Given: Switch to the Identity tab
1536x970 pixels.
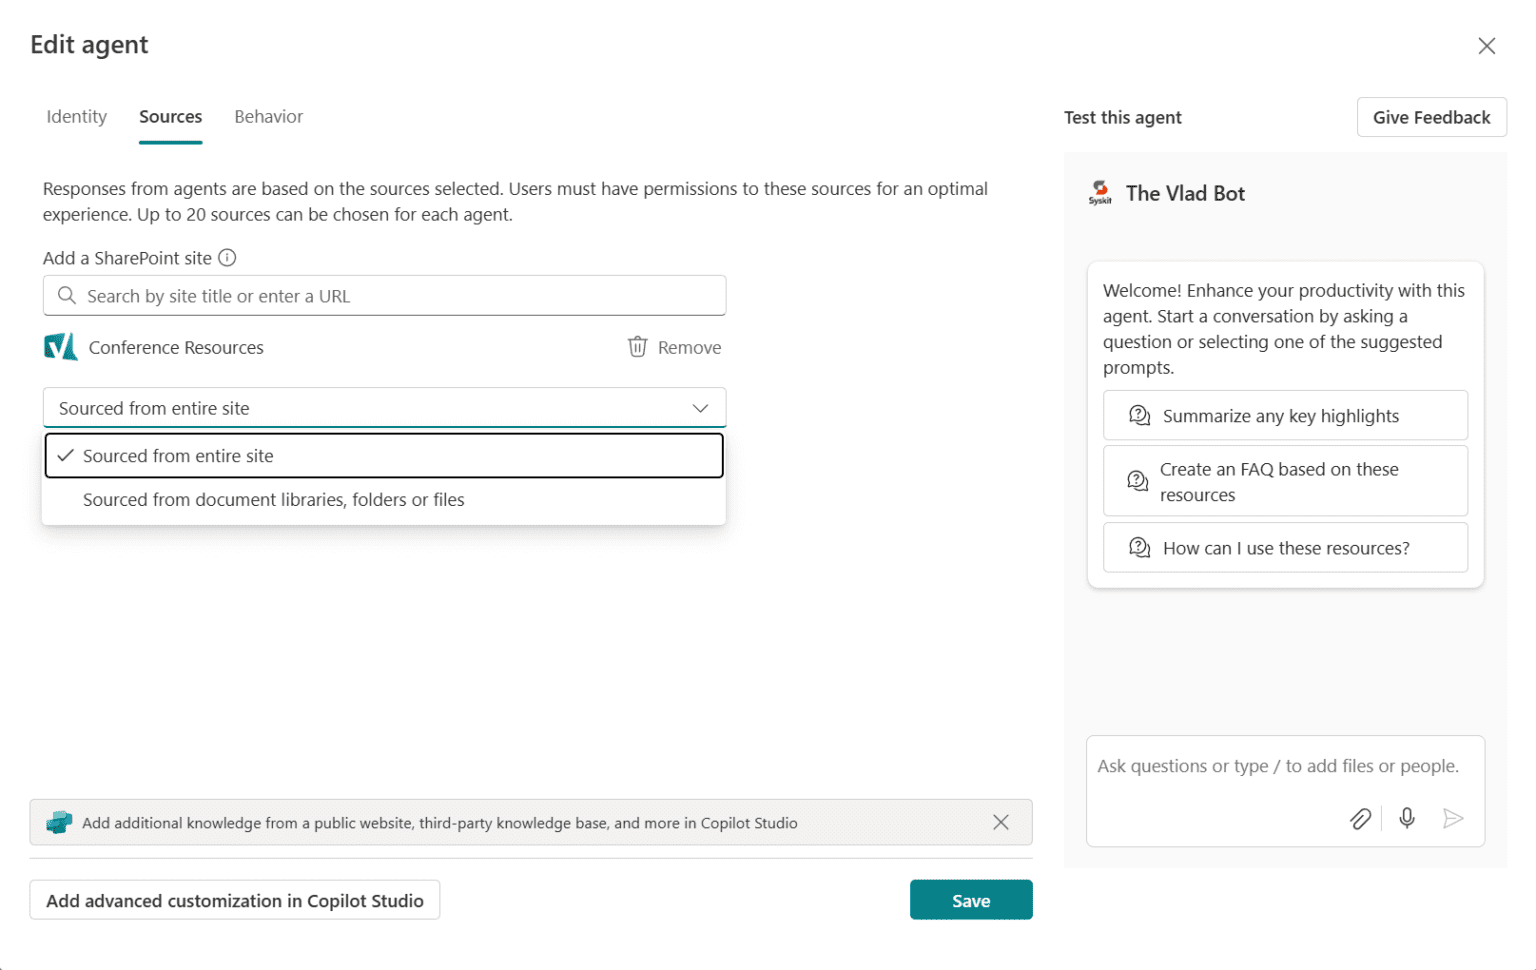Looking at the screenshot, I should point(76,117).
